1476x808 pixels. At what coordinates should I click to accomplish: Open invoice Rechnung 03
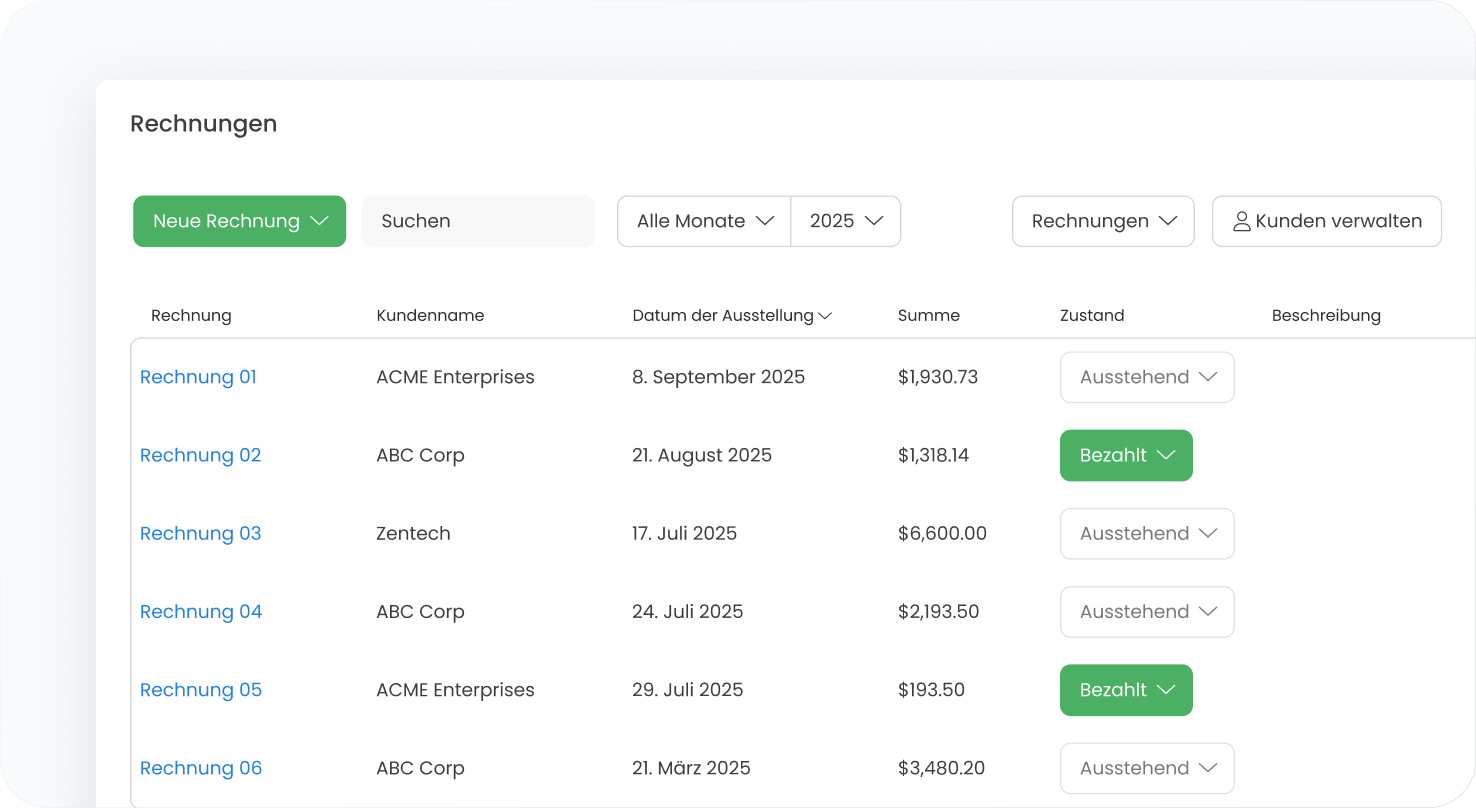click(200, 533)
